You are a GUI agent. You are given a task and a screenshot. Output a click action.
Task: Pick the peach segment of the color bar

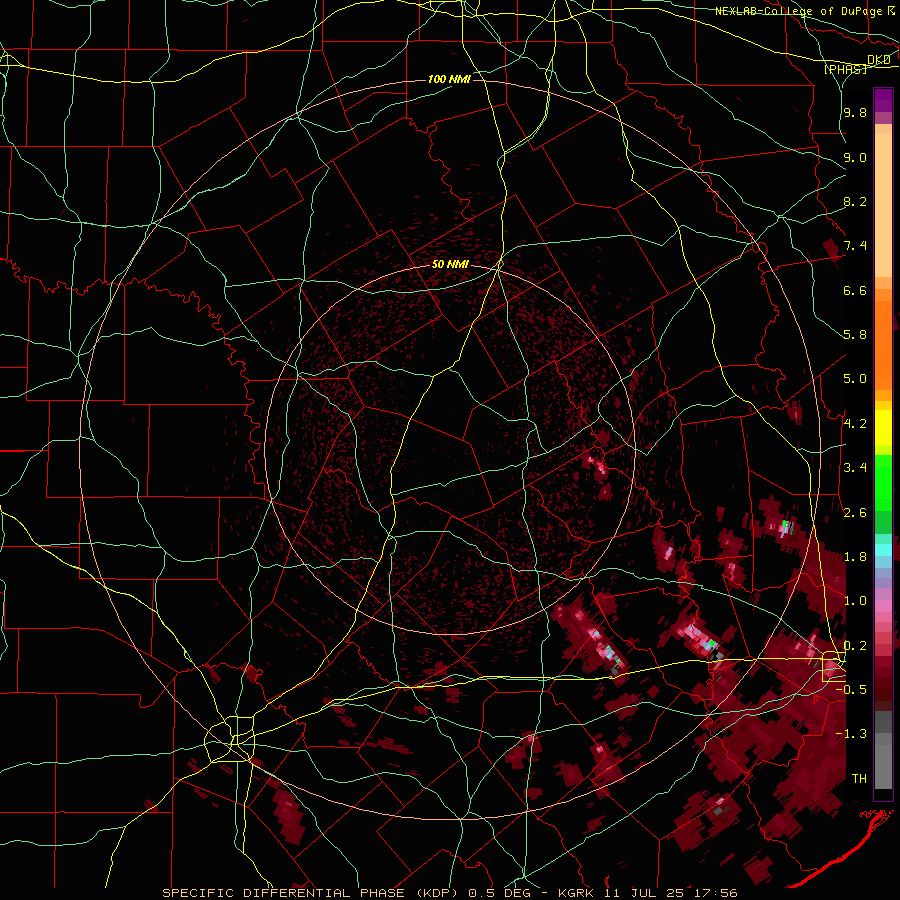click(x=883, y=207)
